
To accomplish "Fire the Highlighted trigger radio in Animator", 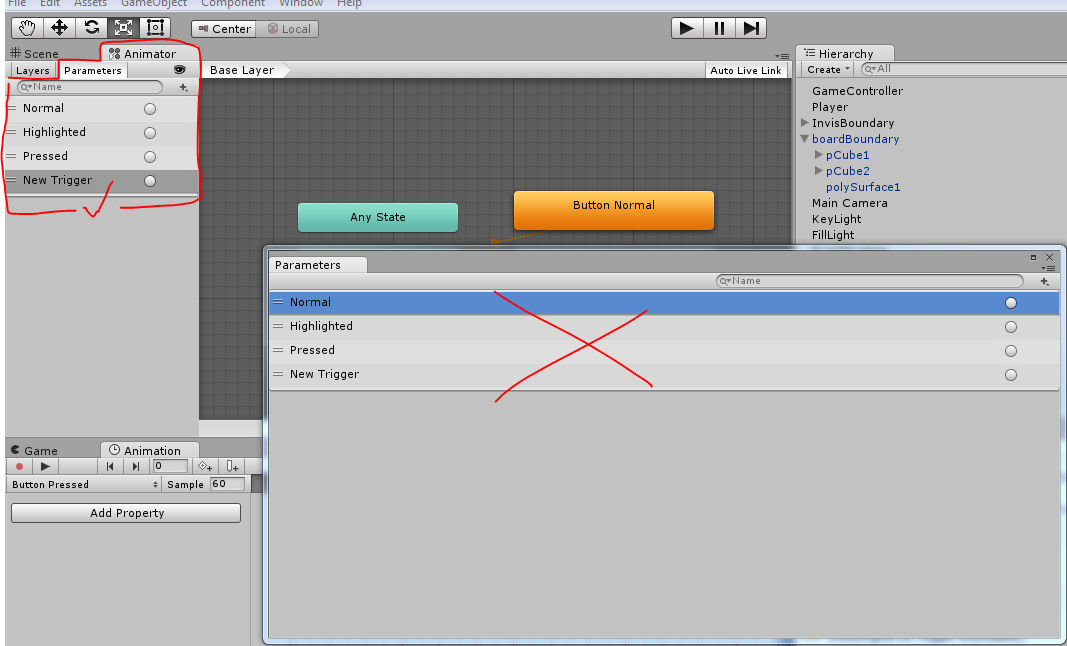I will tap(150, 132).
